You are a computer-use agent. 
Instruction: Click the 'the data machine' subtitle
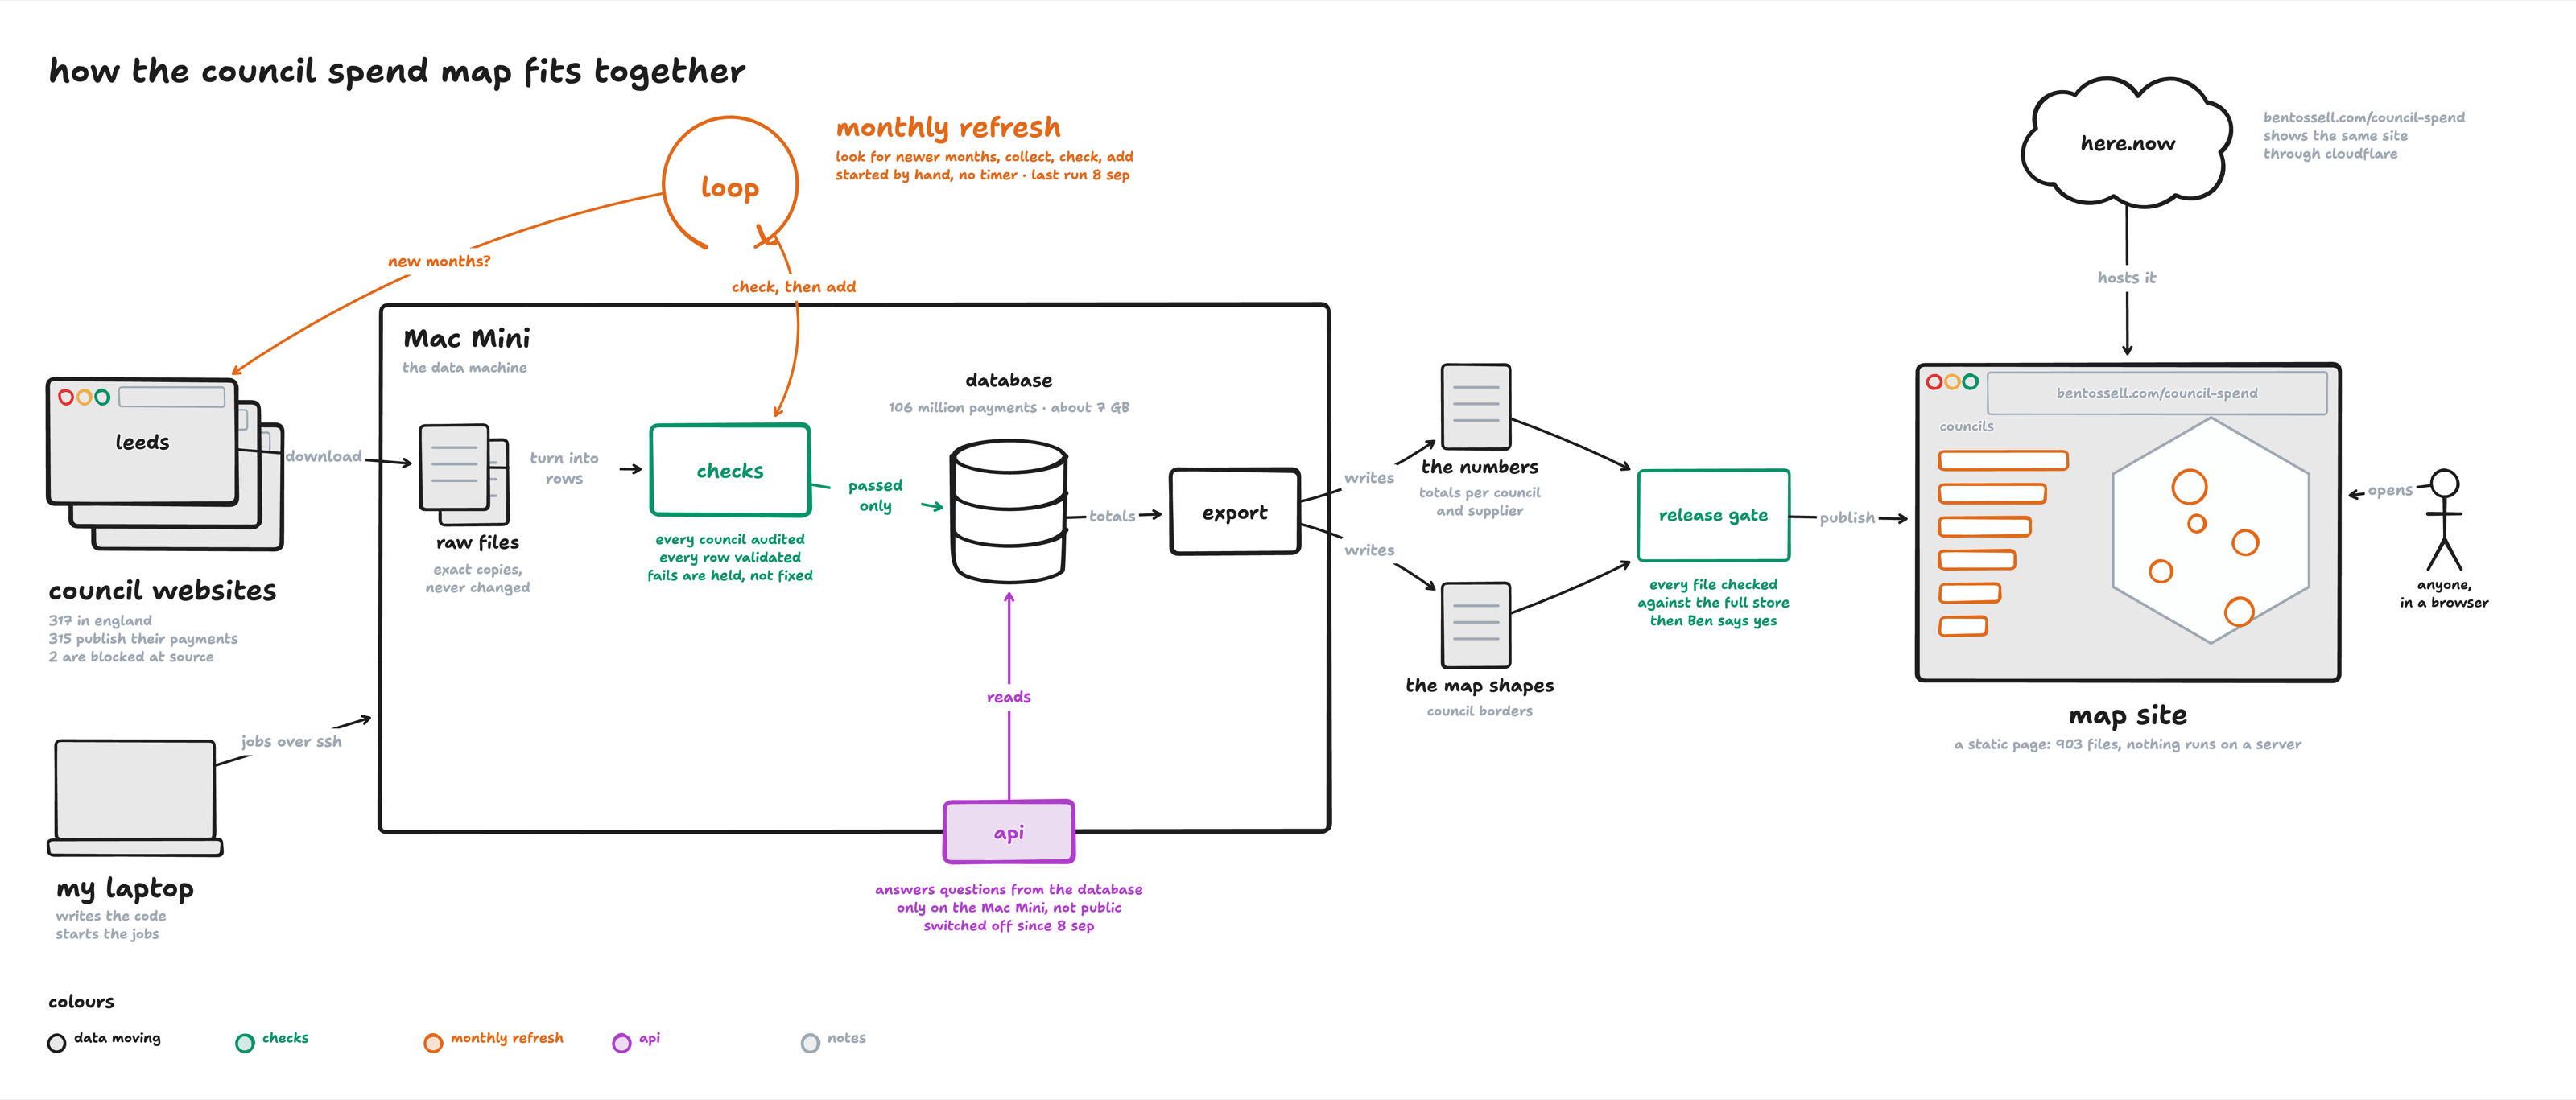(464, 367)
